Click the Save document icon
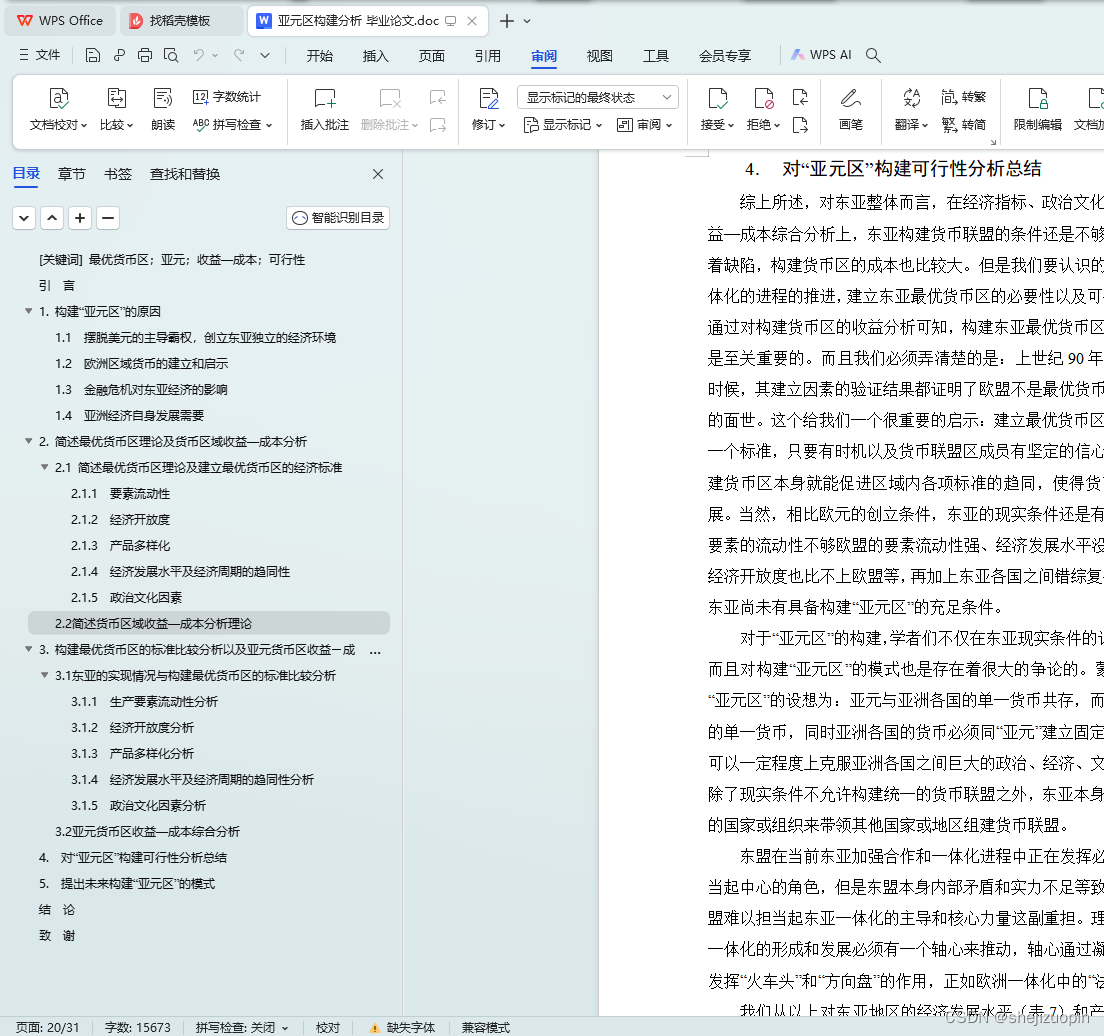The height and width of the screenshot is (1036, 1104). 93,55
